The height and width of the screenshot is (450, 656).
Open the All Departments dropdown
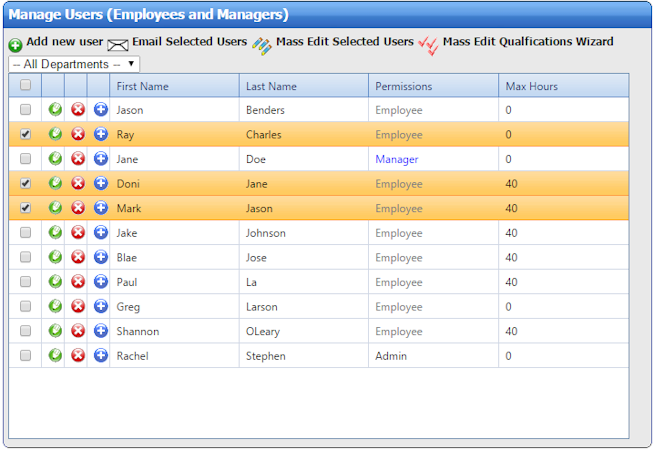coord(74,64)
